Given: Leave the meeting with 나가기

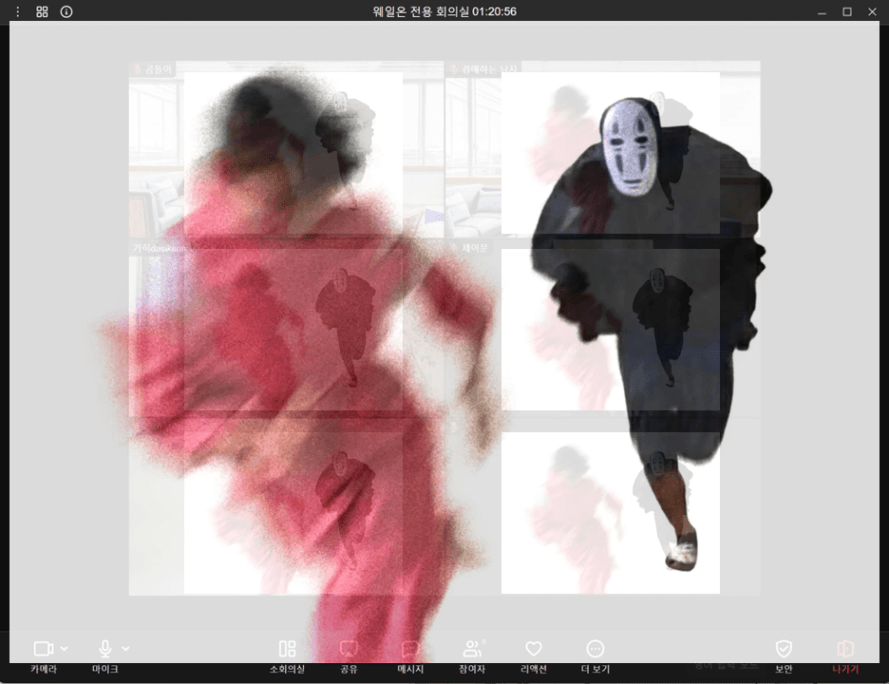Looking at the screenshot, I should coord(845,656).
